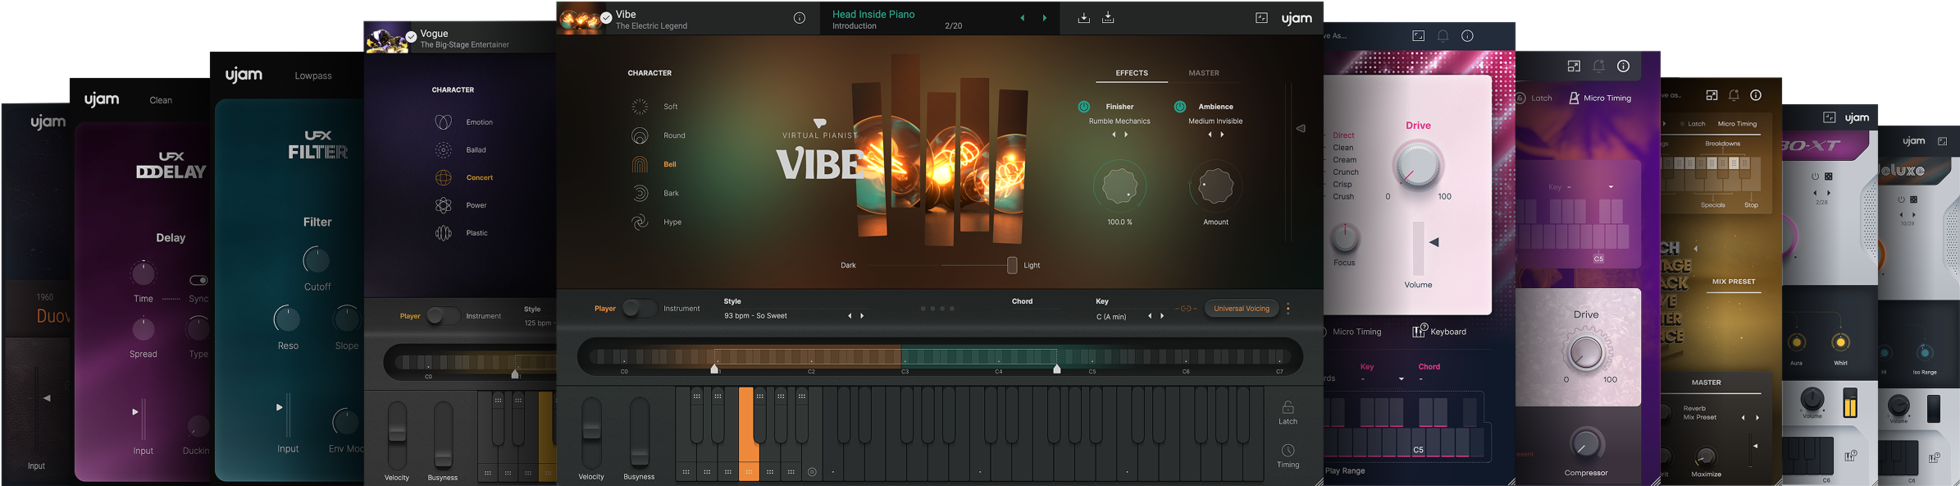Go to the previous preset in Vibe header
1960x486 pixels.
coord(1022,18)
